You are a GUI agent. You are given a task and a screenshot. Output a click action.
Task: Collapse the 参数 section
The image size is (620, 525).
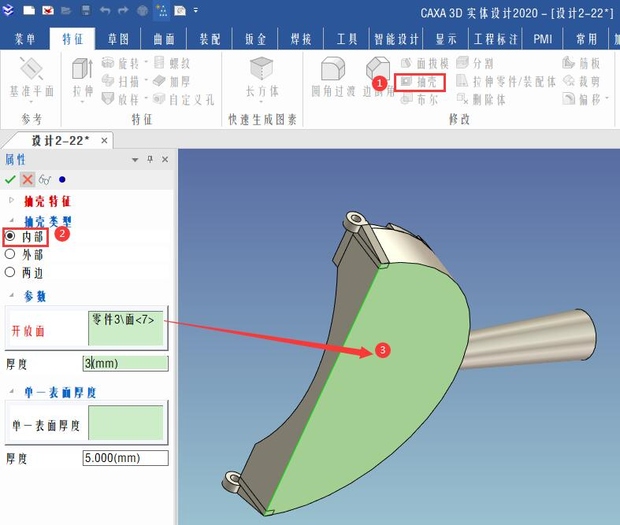[x=12, y=295]
